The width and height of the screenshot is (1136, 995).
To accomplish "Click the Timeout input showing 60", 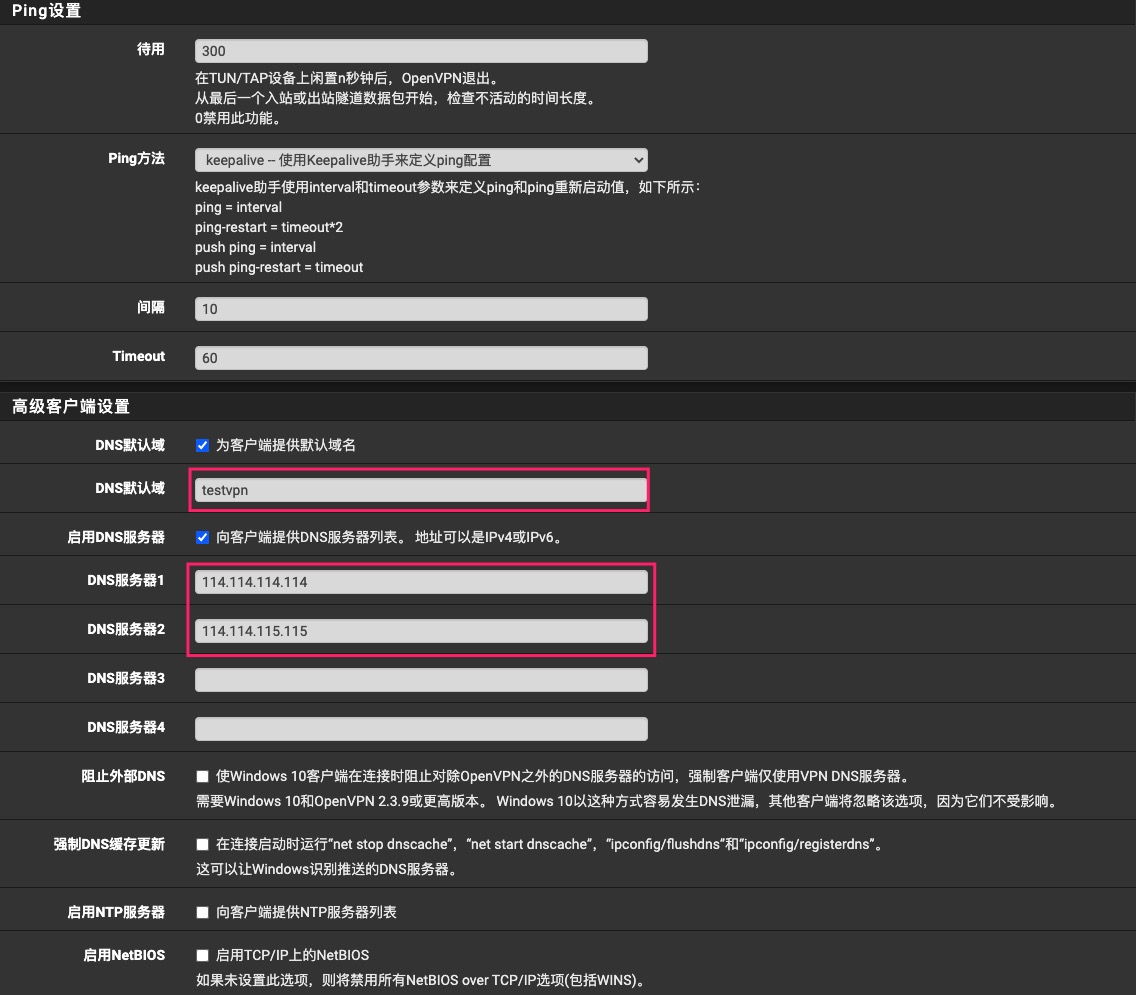I will tap(421, 358).
